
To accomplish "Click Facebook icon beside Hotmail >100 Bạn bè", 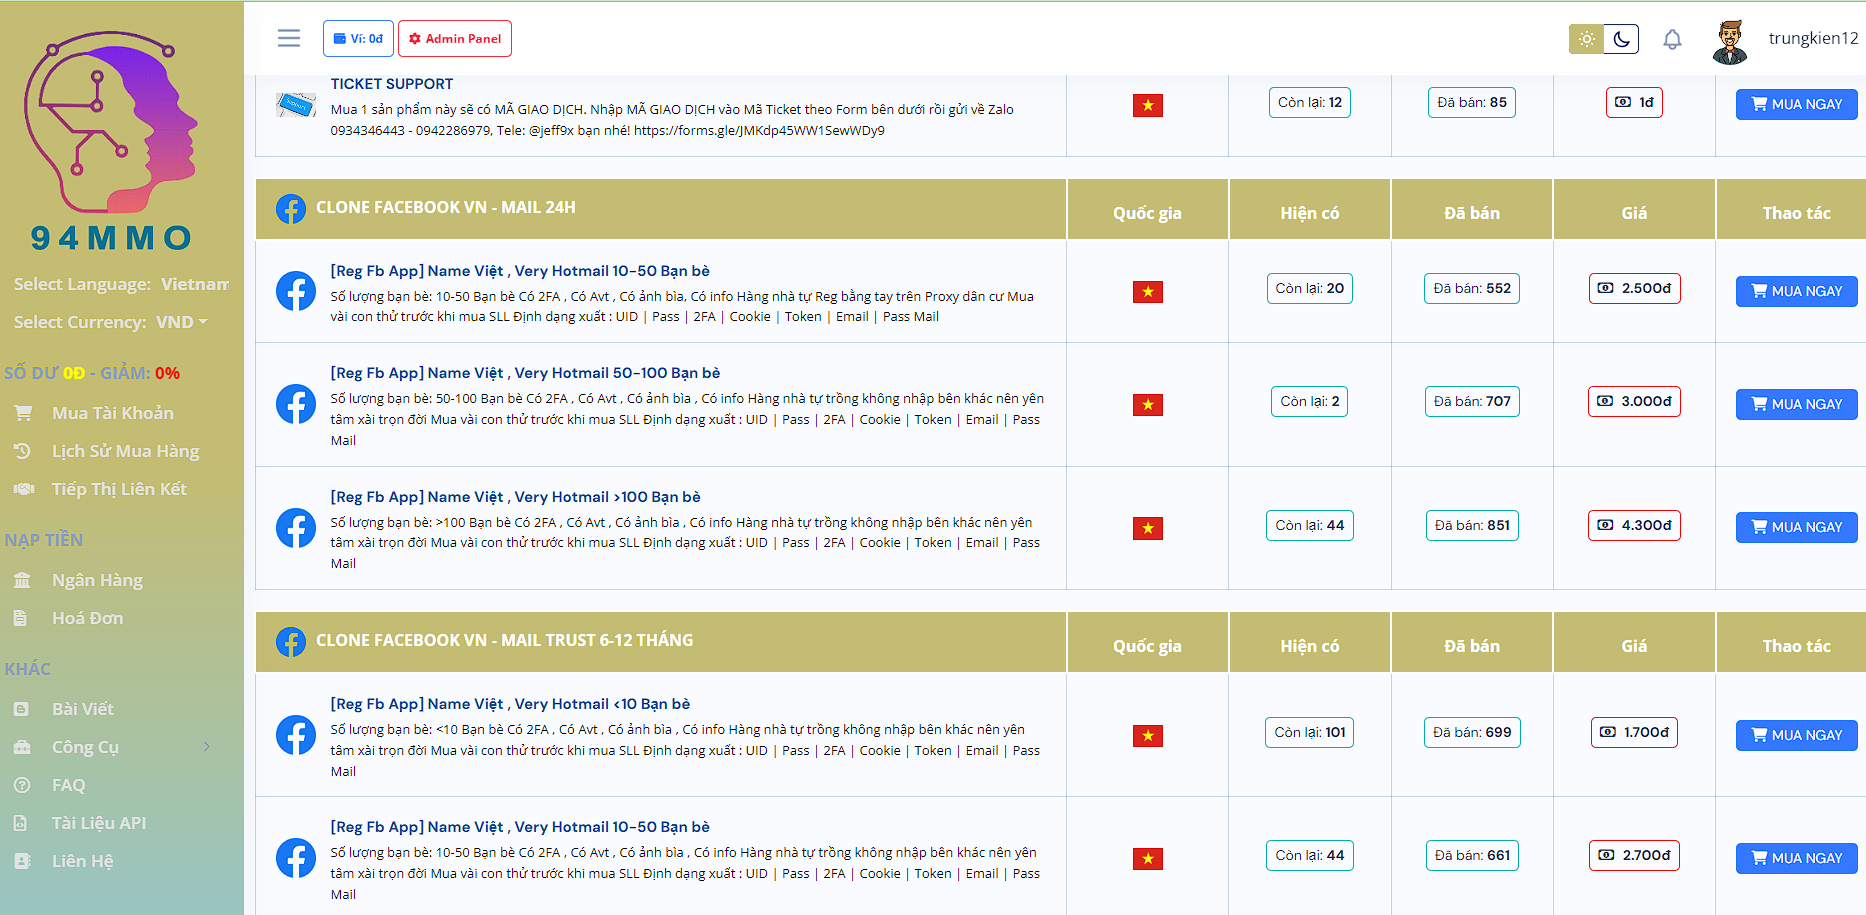I will (x=296, y=528).
